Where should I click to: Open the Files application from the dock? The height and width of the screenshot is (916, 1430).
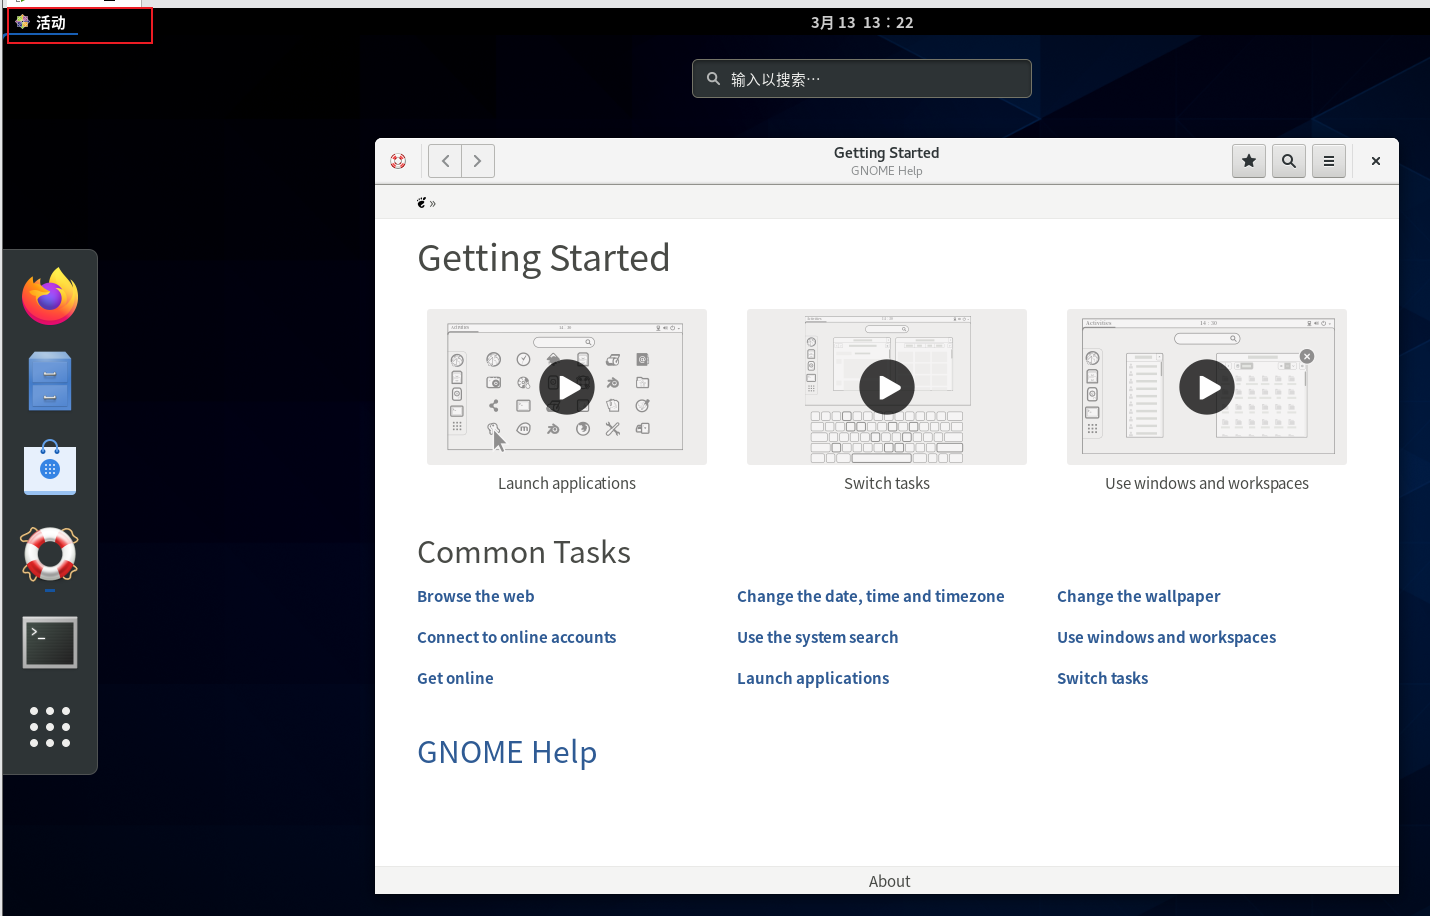[49, 381]
